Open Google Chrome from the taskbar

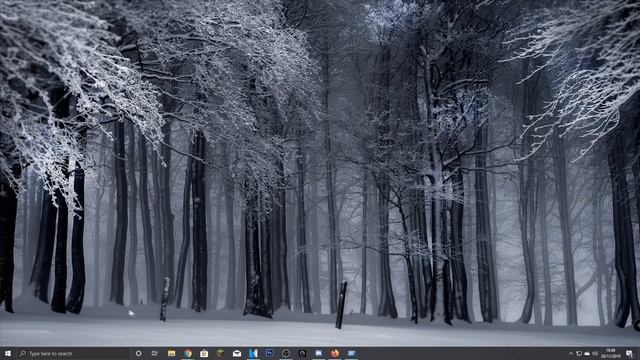pos(188,353)
